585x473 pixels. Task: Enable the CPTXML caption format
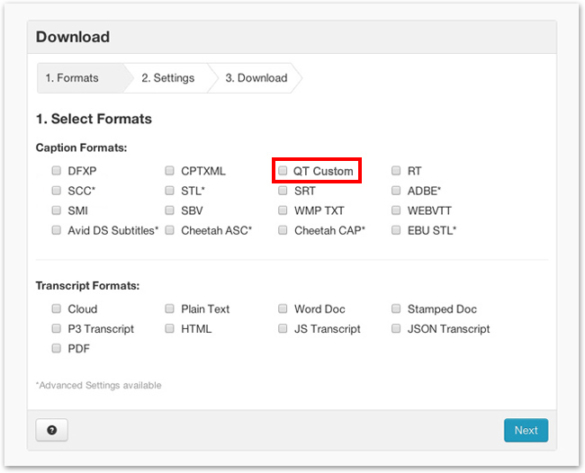[170, 171]
